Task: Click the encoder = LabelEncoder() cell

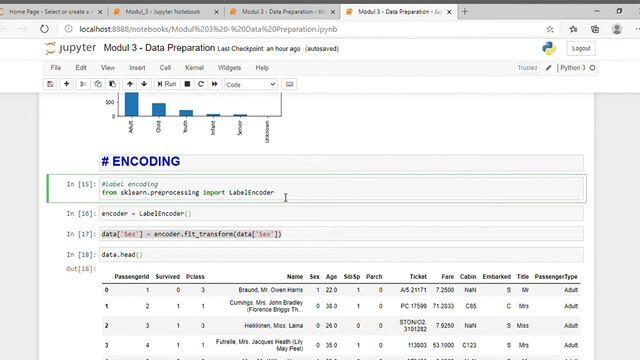Action: [342, 213]
